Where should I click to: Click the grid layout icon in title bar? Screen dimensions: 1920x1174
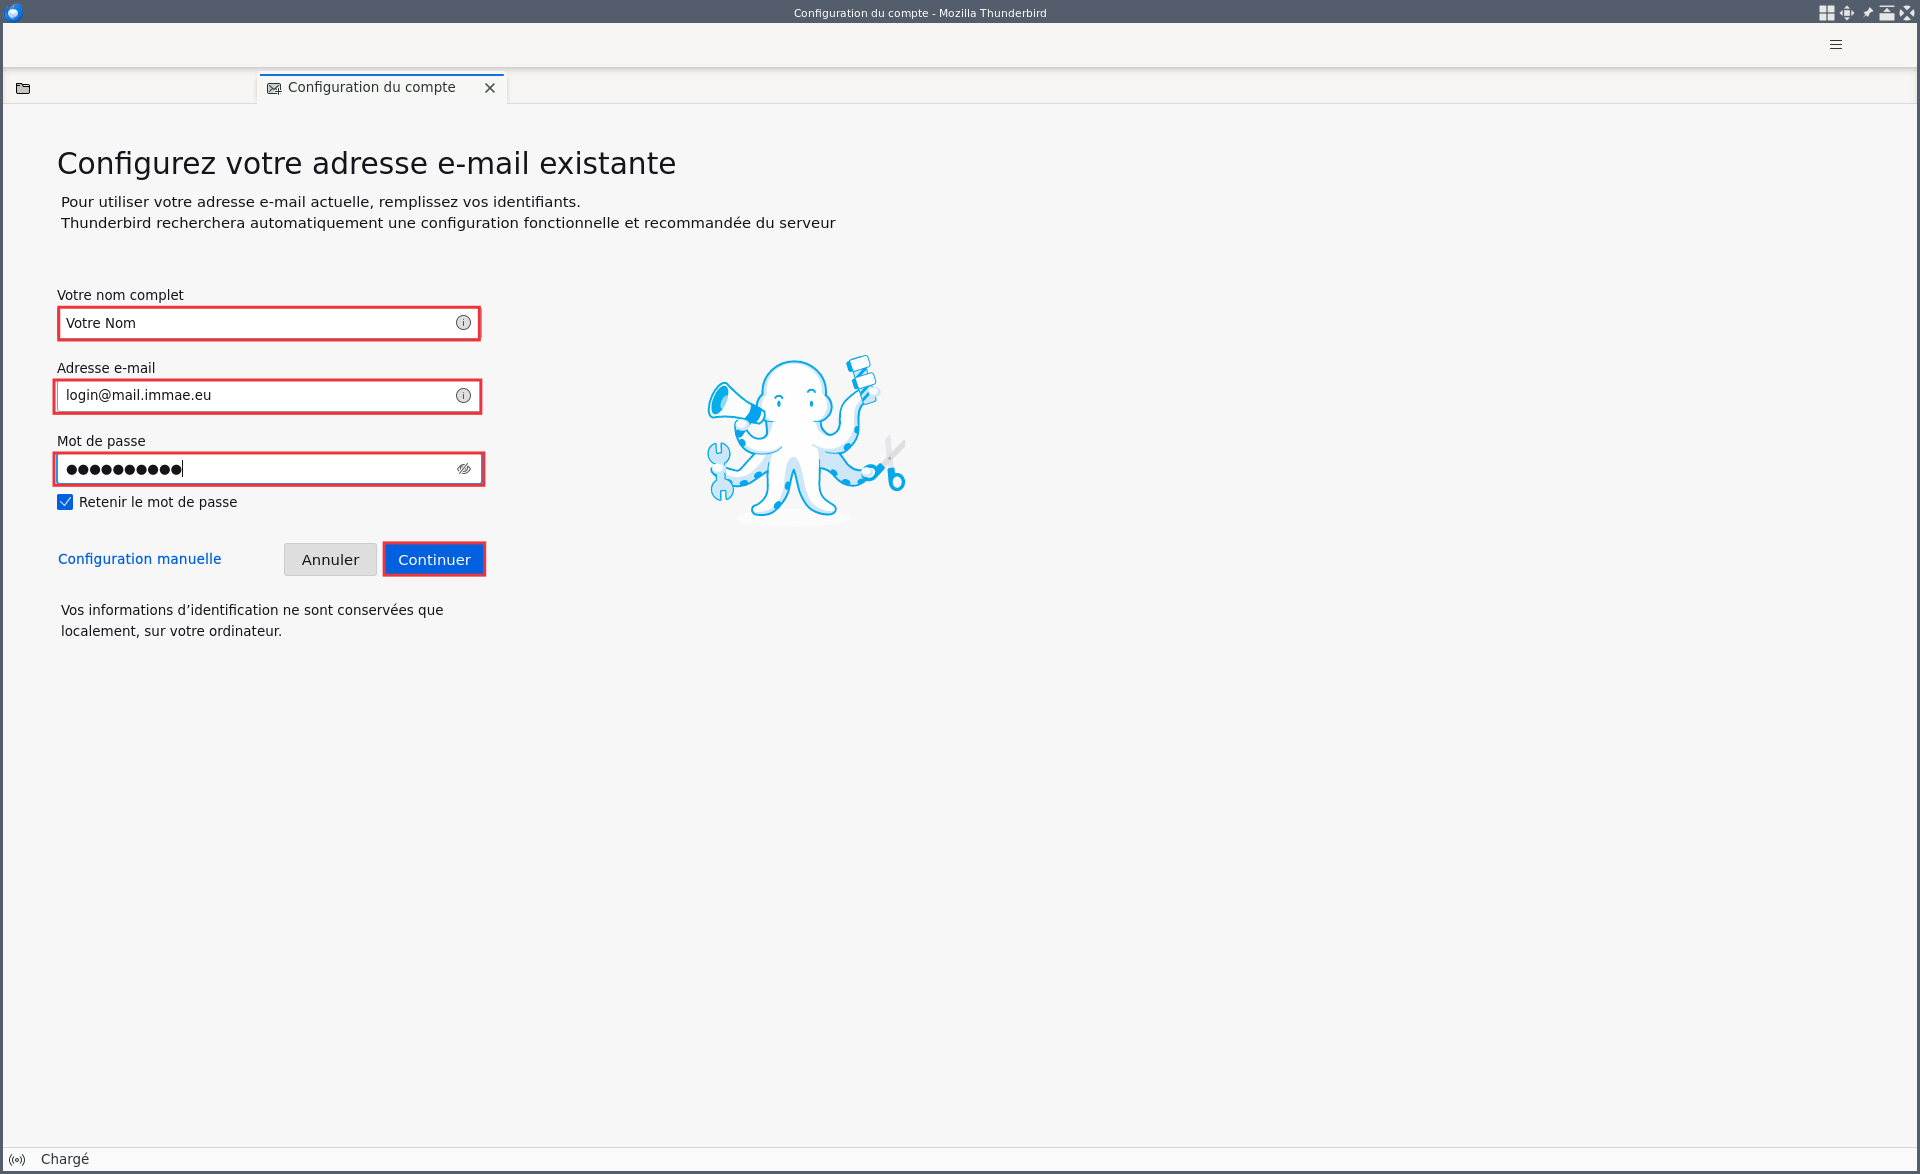(1826, 13)
